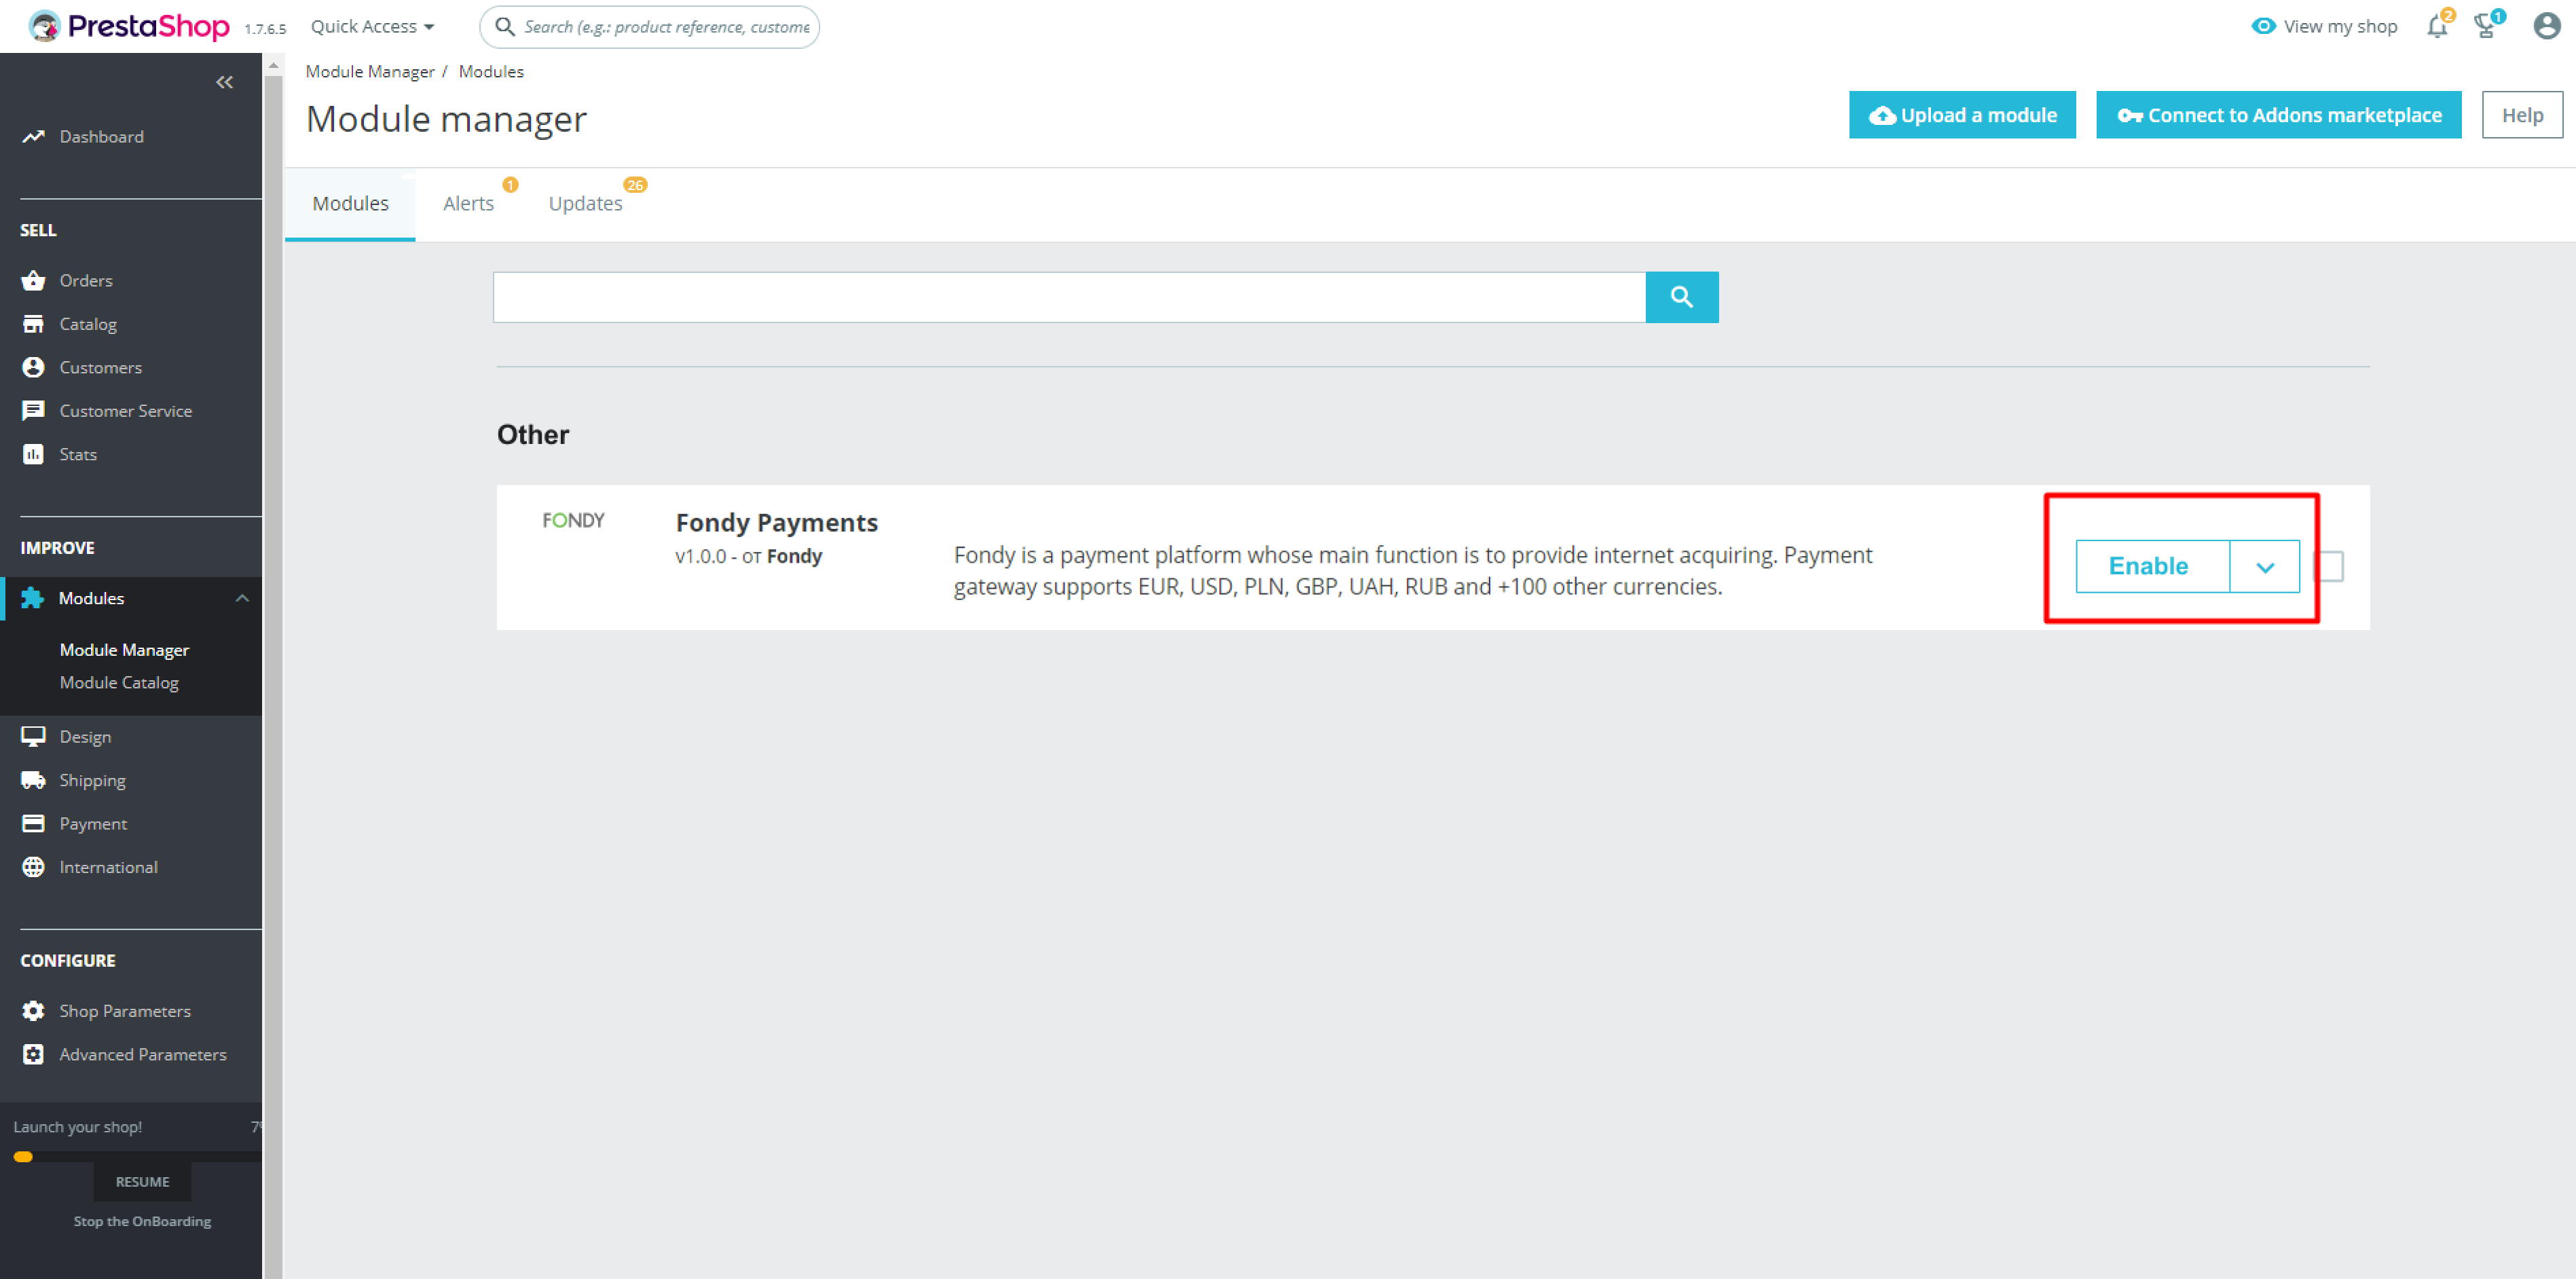The width and height of the screenshot is (2576, 1279).
Task: Click the Advanced Parameters icon
Action: 33,1054
